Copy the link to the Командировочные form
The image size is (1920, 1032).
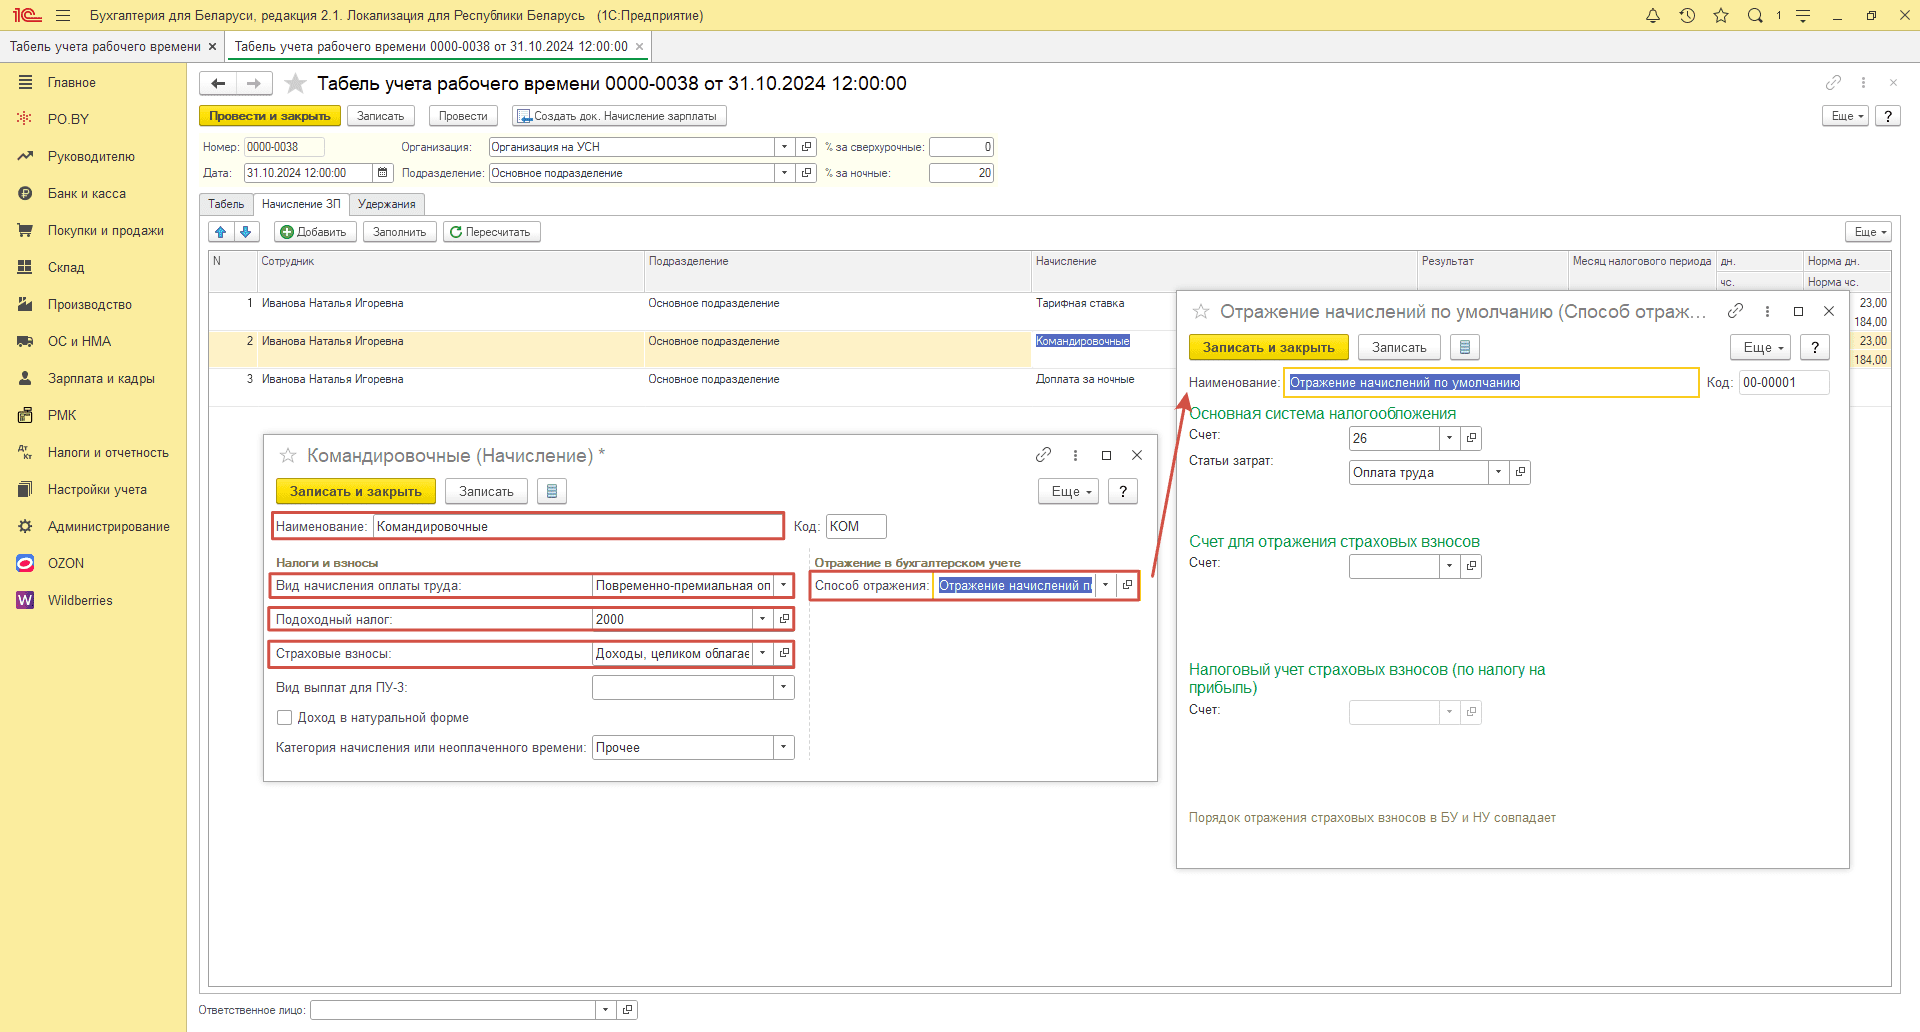1043,455
